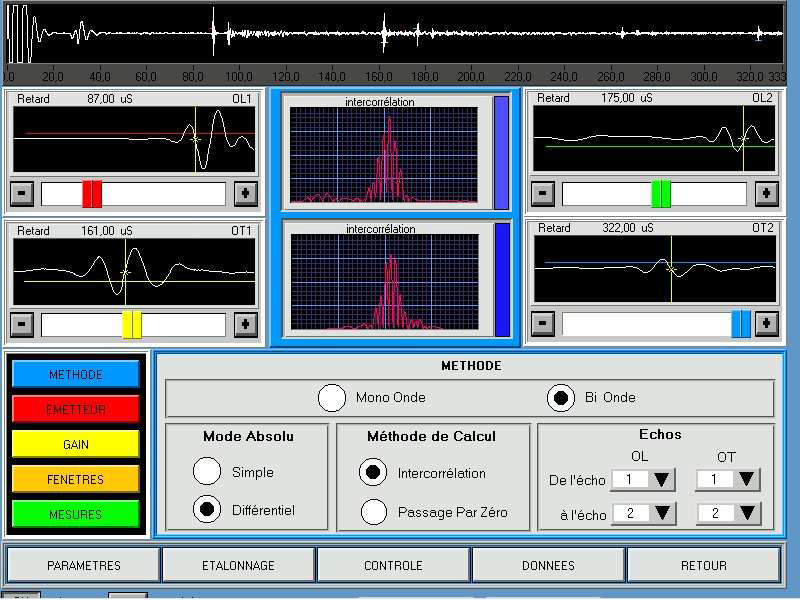Switch to the EMETTEUR section
The width and height of the screenshot is (800, 600).
76,409
